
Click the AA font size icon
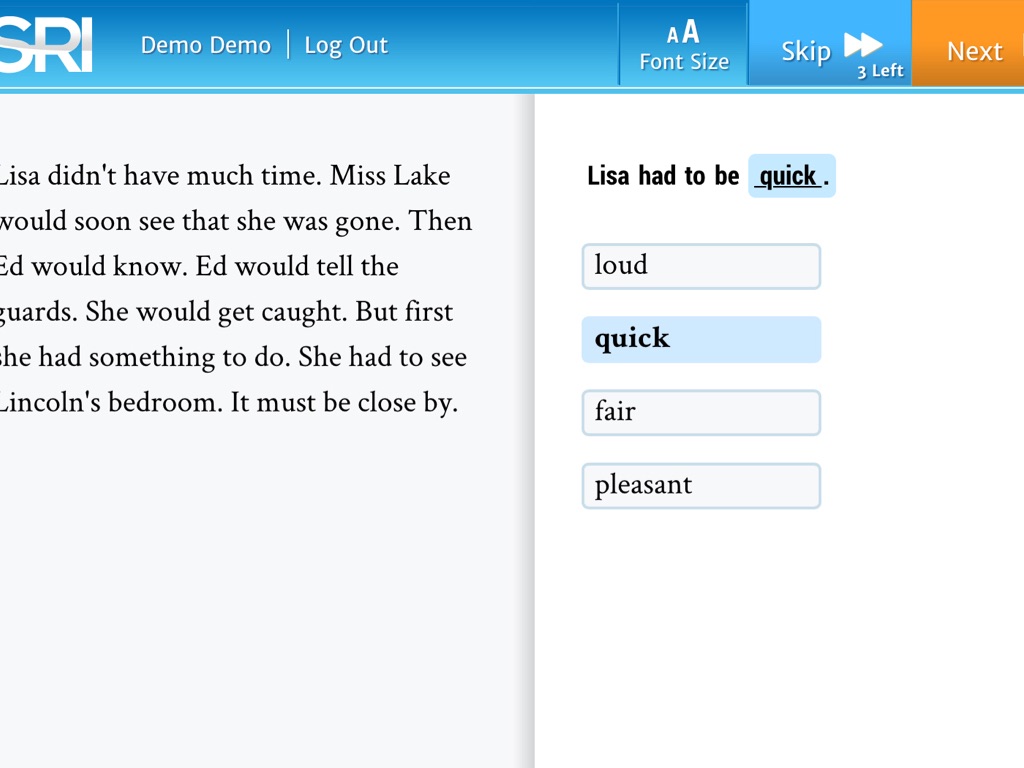[683, 33]
